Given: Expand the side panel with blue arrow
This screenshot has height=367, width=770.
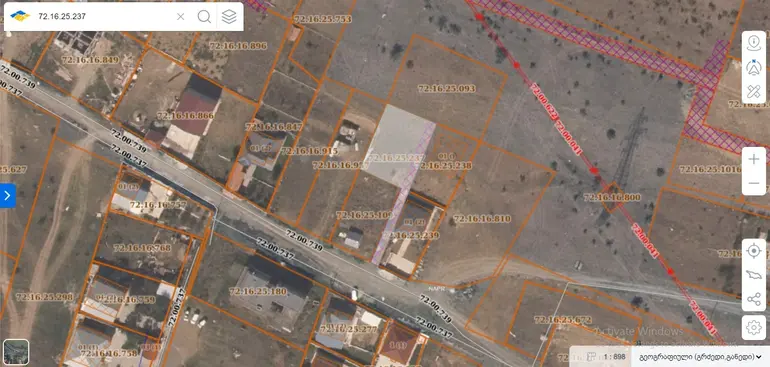Looking at the screenshot, I should point(7,196).
